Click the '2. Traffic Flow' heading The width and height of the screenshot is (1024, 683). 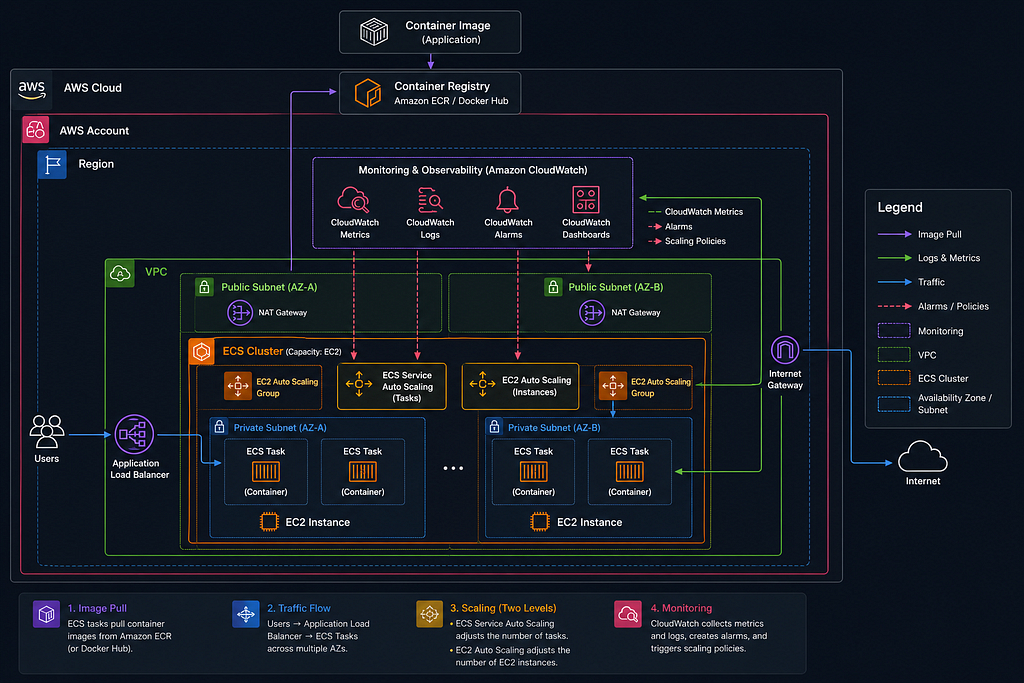[298, 609]
